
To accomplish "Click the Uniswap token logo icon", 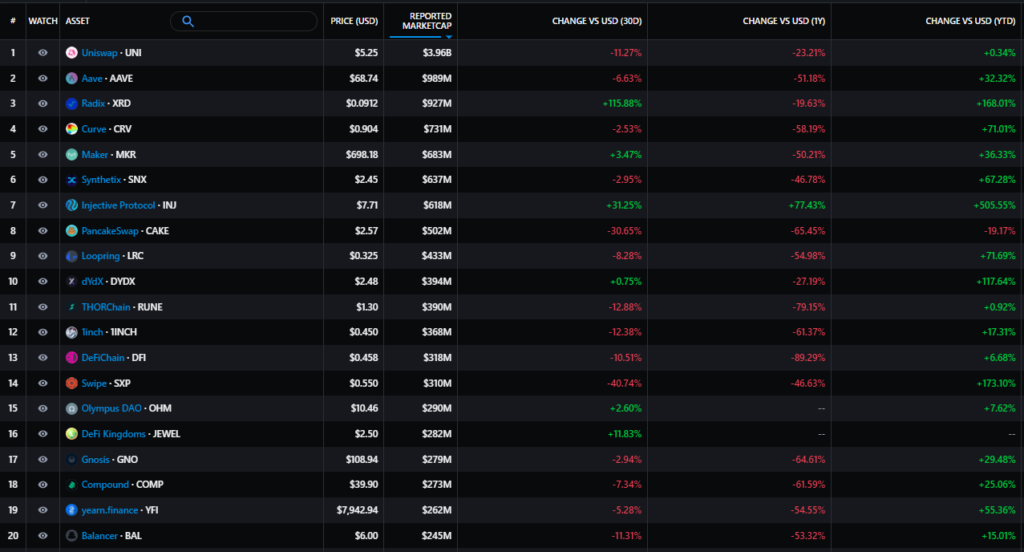I will point(72,53).
